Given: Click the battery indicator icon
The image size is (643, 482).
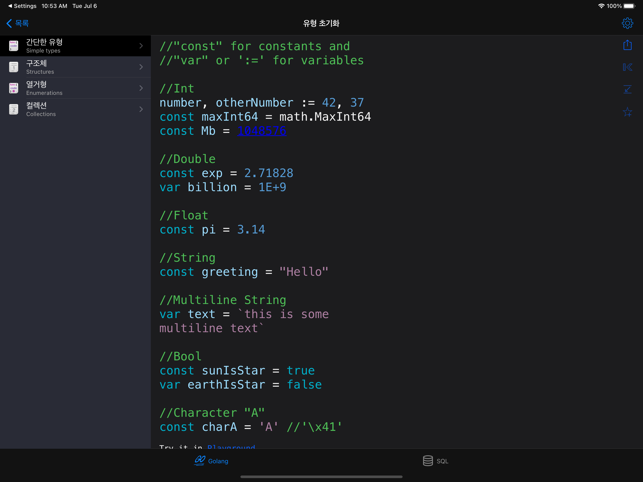Looking at the screenshot, I should [629, 6].
